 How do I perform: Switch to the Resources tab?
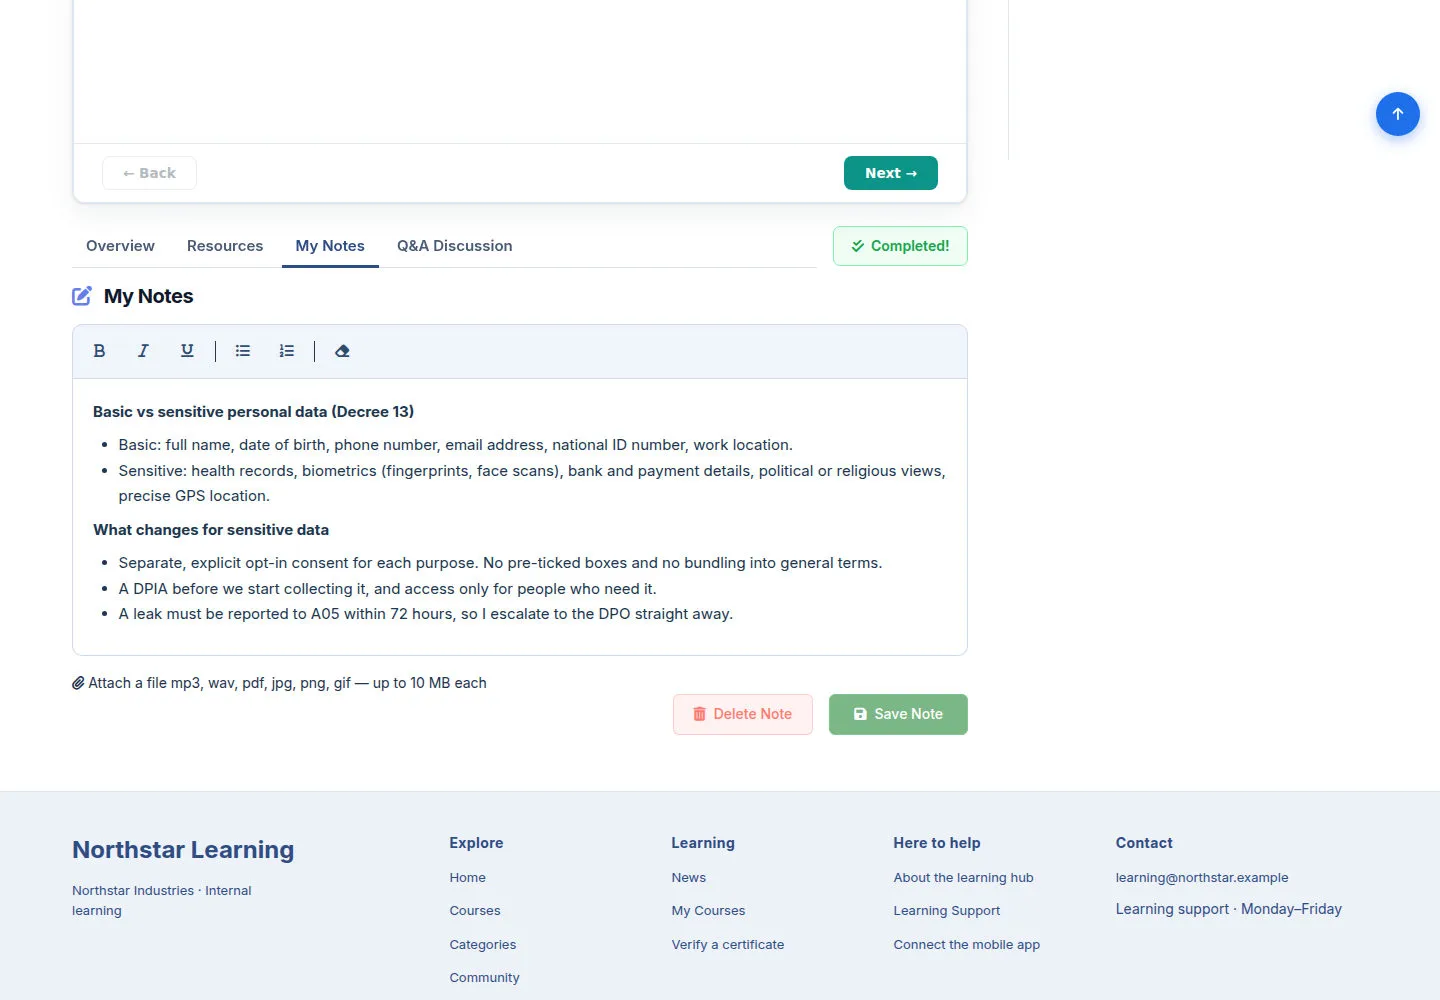[225, 246]
